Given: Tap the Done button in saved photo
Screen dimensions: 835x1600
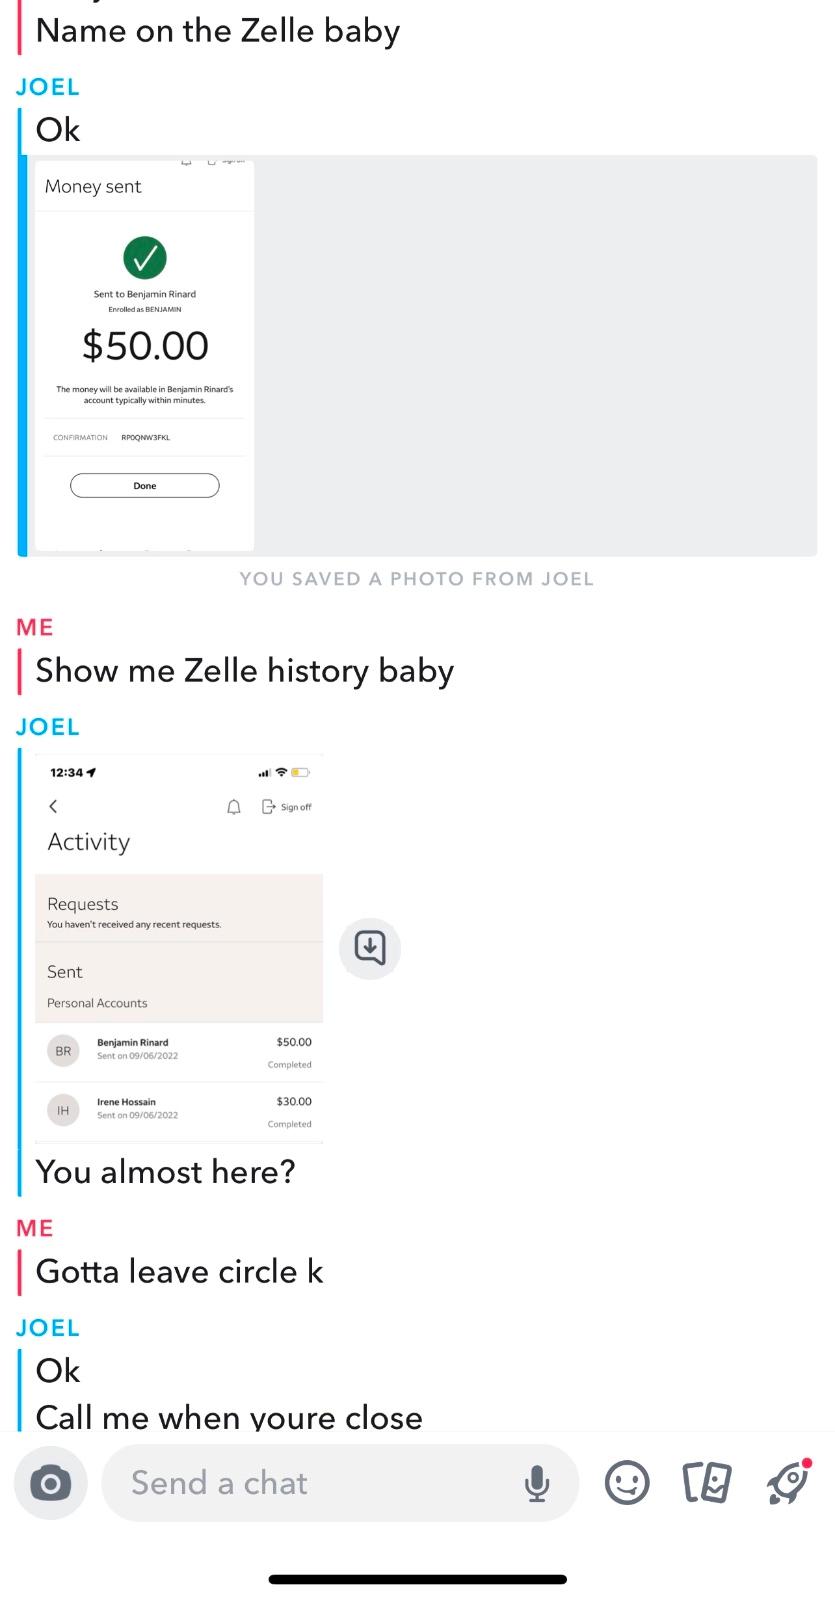Looking at the screenshot, I should tap(145, 486).
